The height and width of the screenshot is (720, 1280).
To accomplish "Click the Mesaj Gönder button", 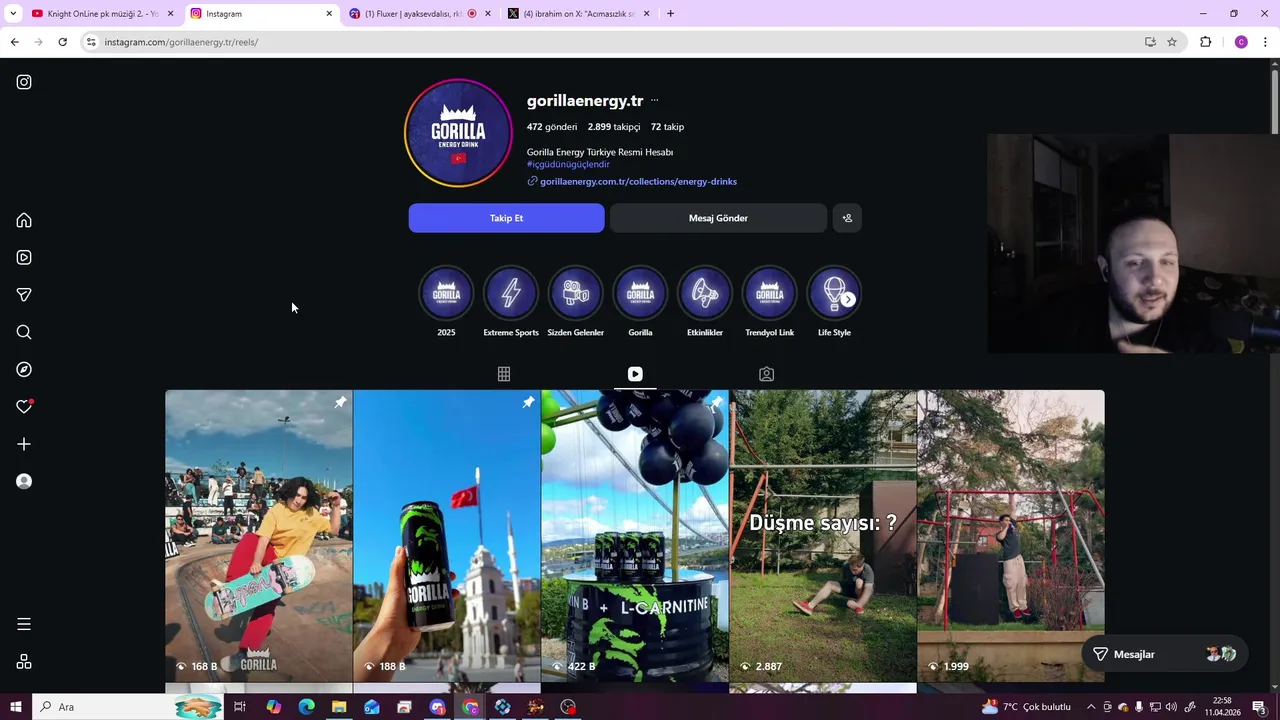I will point(718,218).
